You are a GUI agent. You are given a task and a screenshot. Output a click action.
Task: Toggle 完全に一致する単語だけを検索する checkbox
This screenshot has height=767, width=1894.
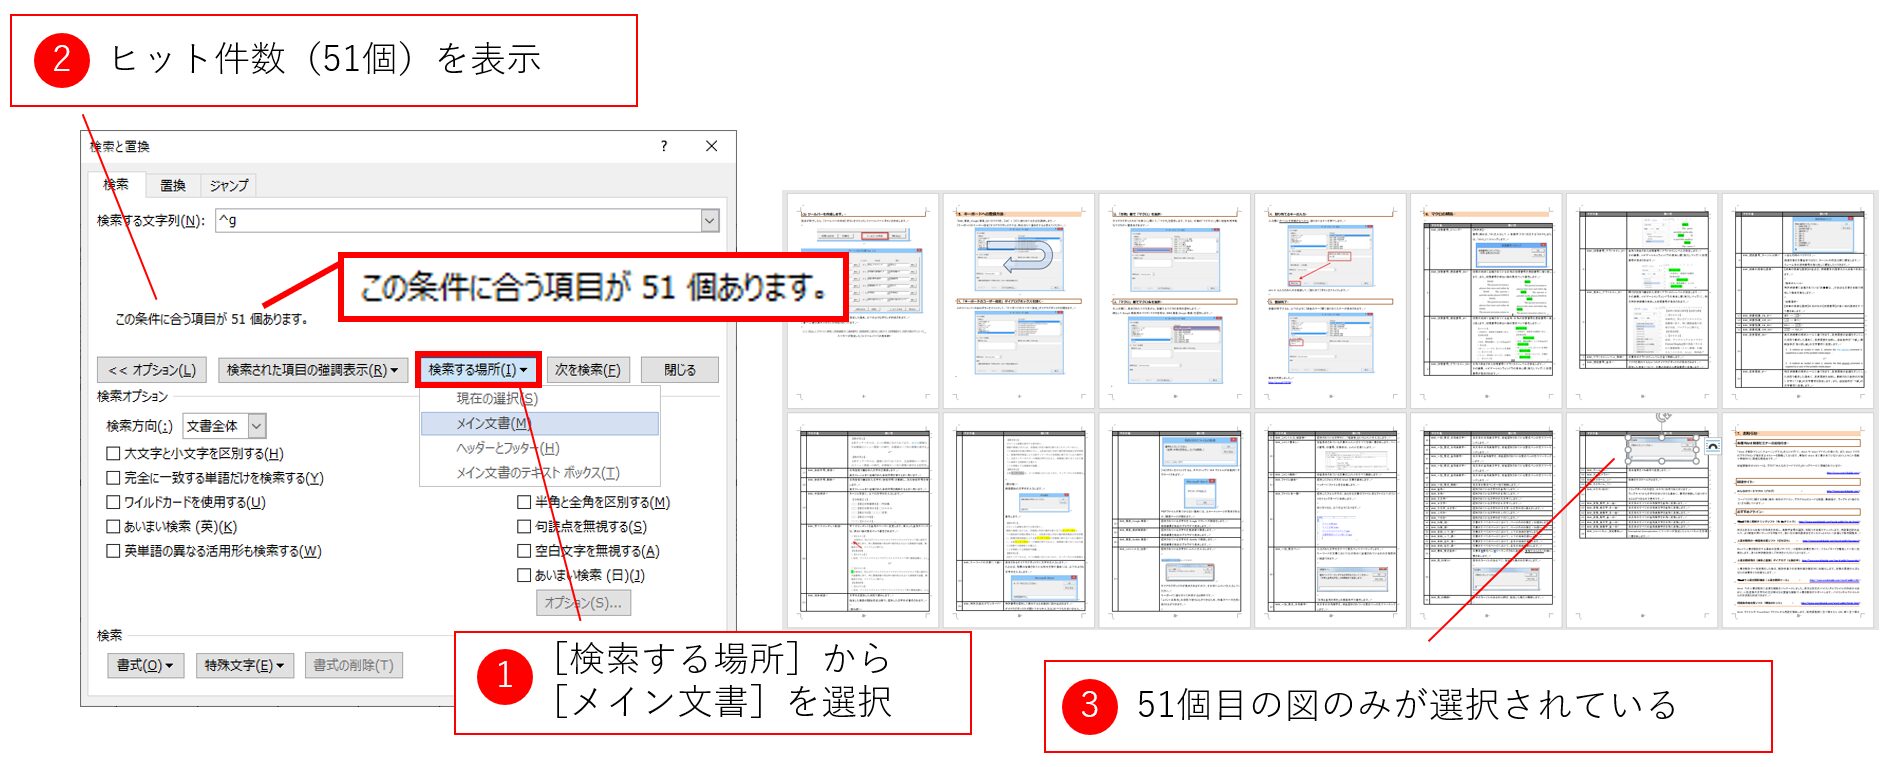114,478
